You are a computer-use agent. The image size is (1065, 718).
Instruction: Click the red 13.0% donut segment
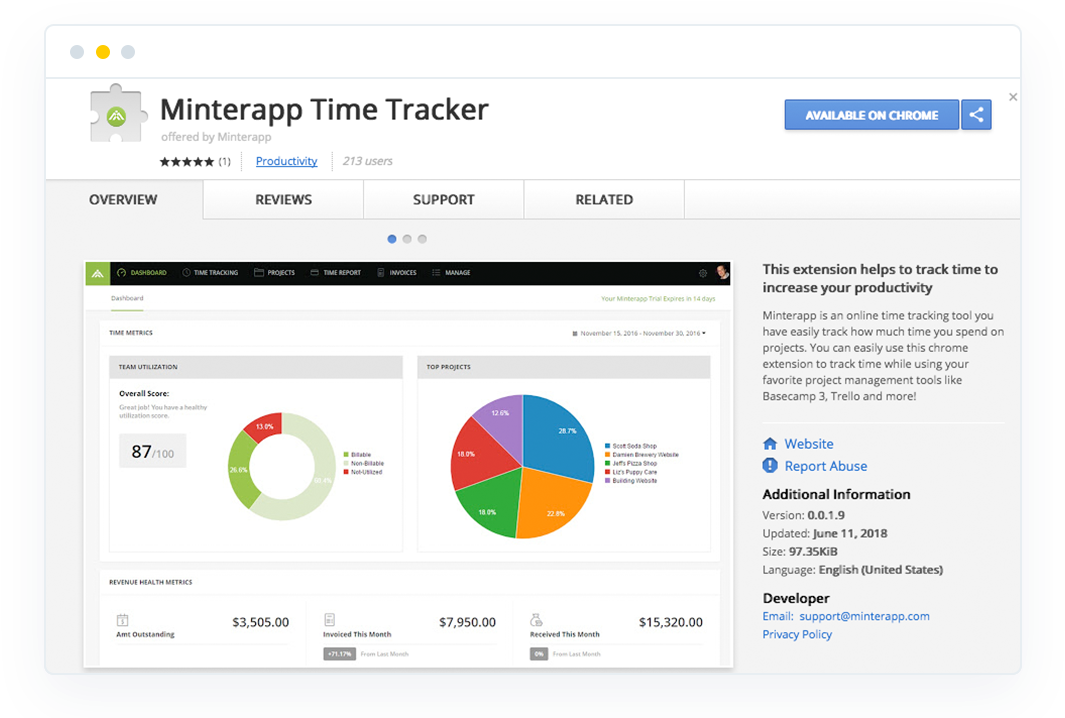(x=265, y=427)
